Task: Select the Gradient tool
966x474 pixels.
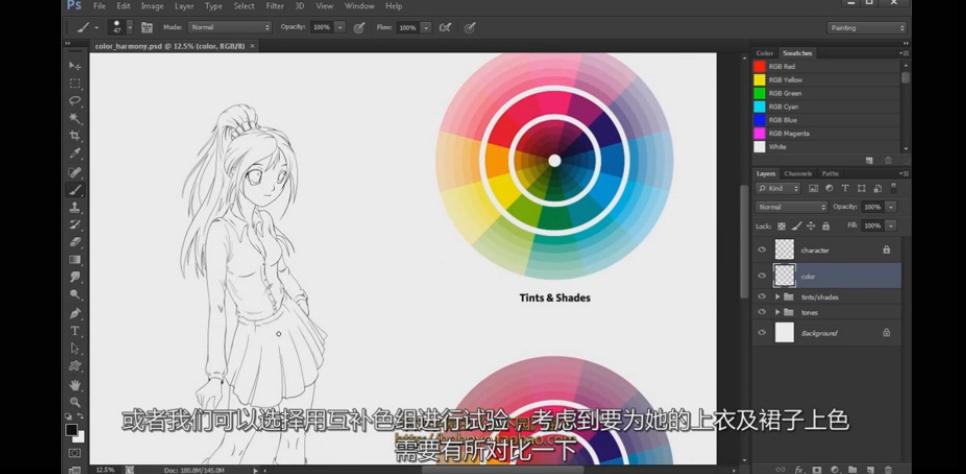Action: [x=75, y=259]
